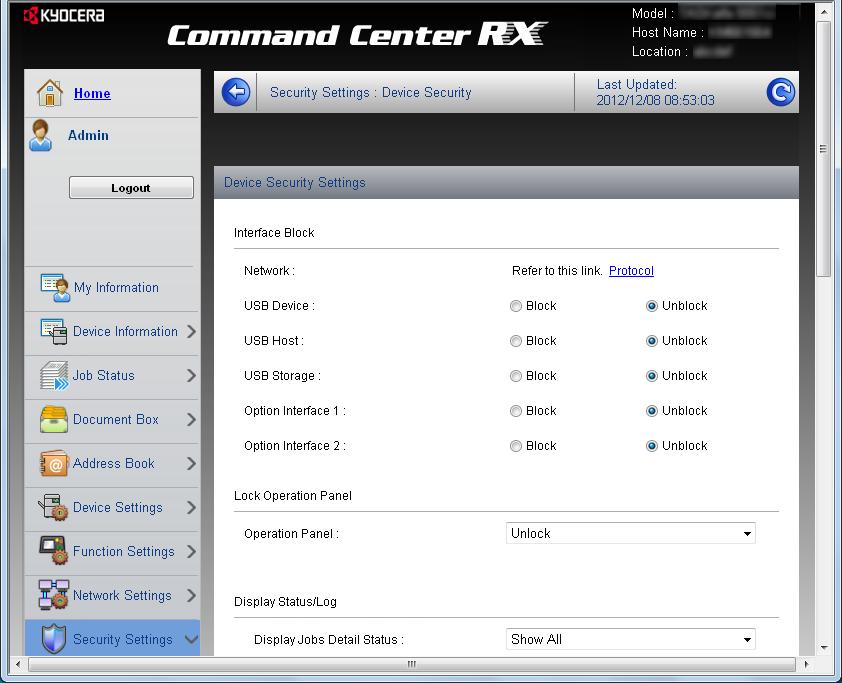Select Unblock for USB Device
842x683 pixels.
pyautogui.click(x=651, y=306)
